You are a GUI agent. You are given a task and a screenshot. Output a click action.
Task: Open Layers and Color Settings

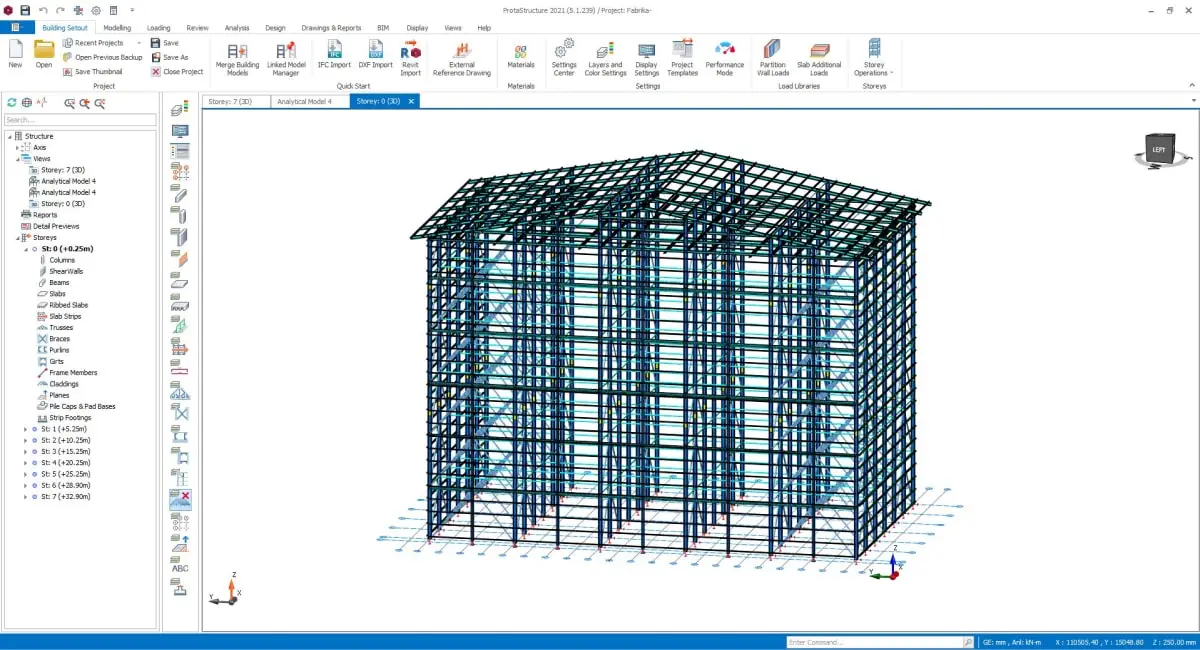point(604,56)
